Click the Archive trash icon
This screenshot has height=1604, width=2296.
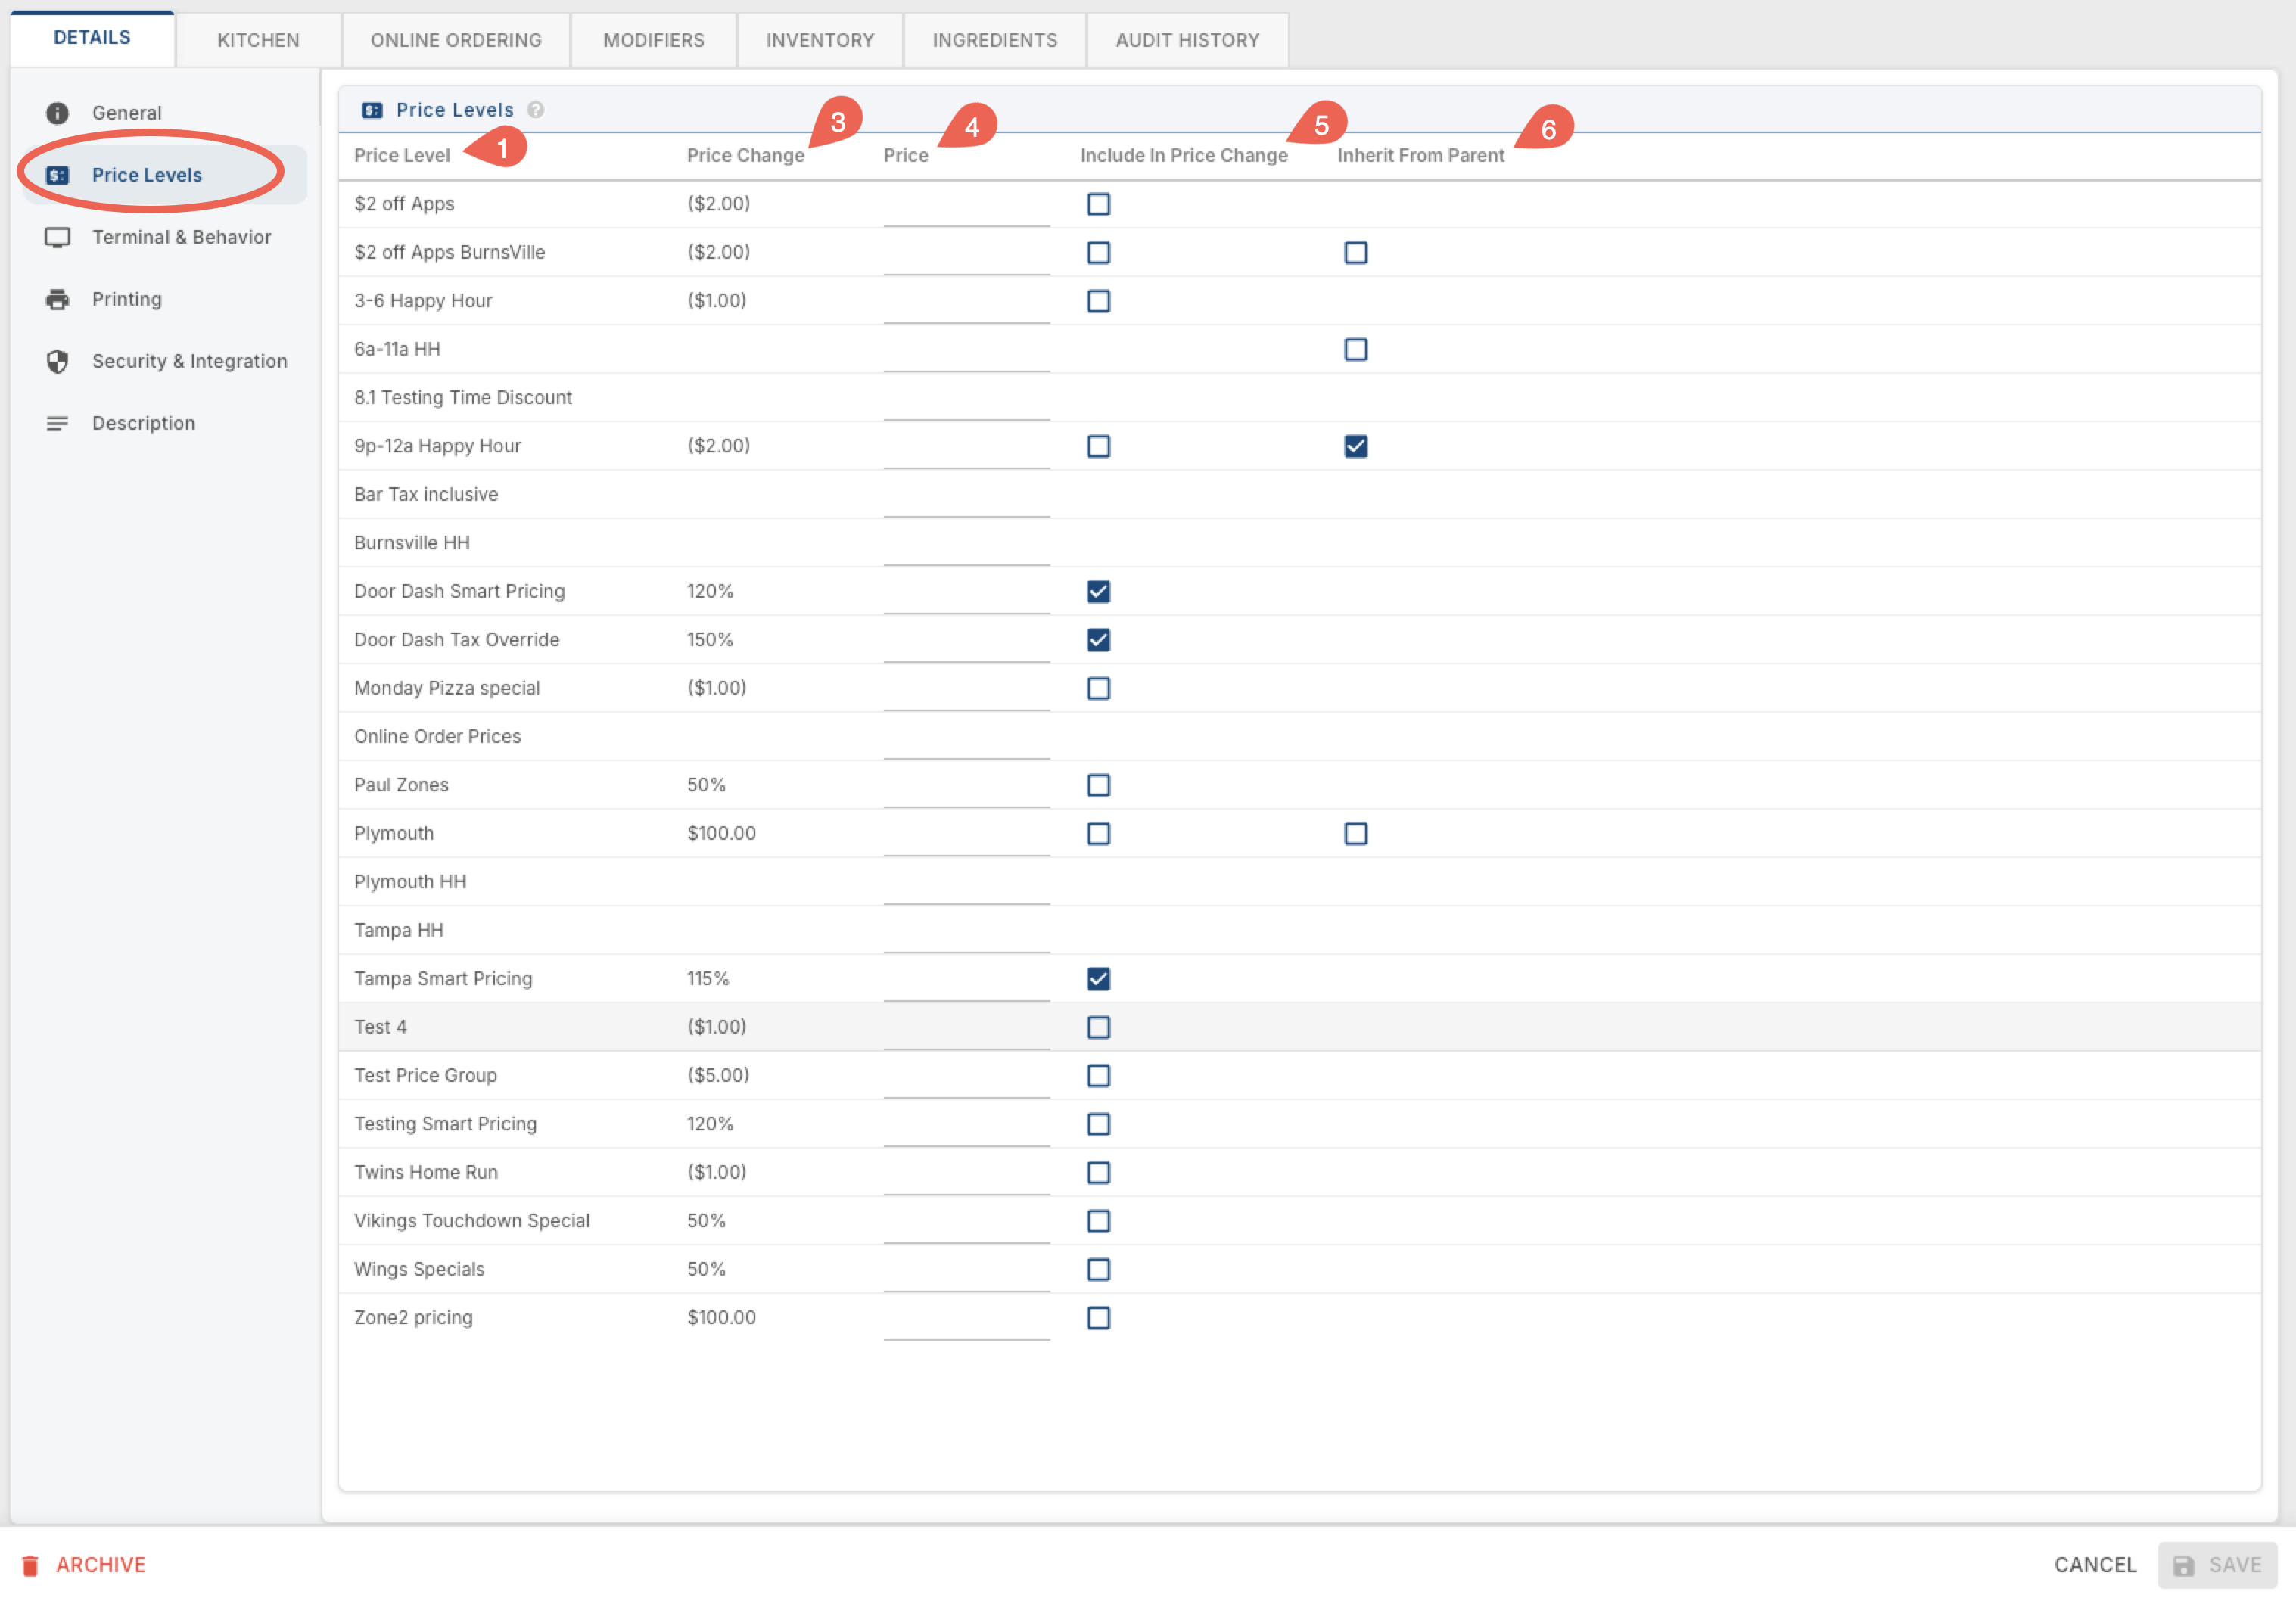30,1565
